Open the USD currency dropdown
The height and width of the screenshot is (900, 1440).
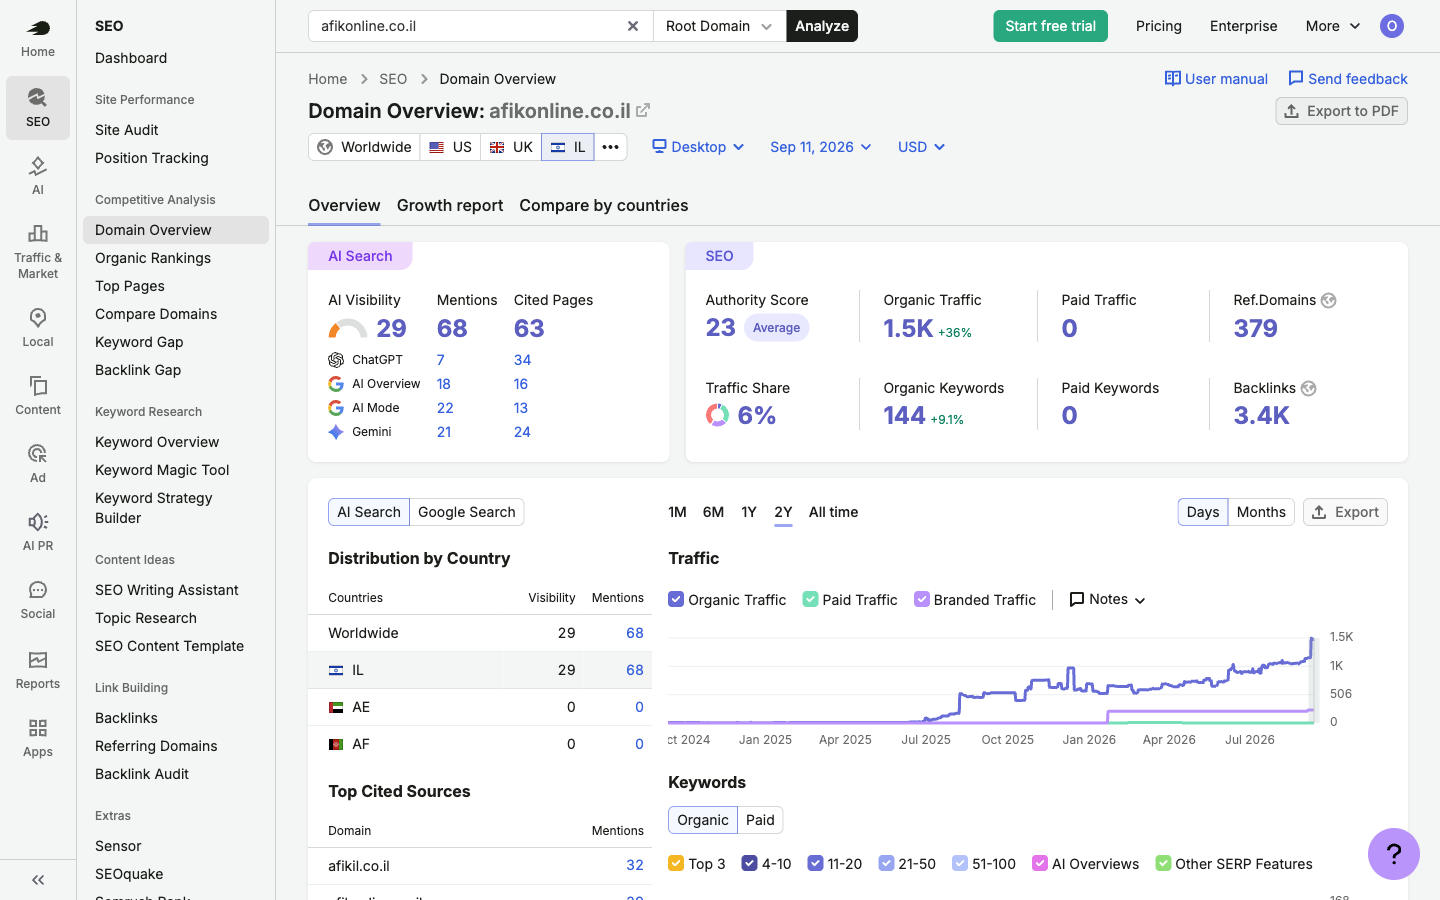(x=921, y=147)
